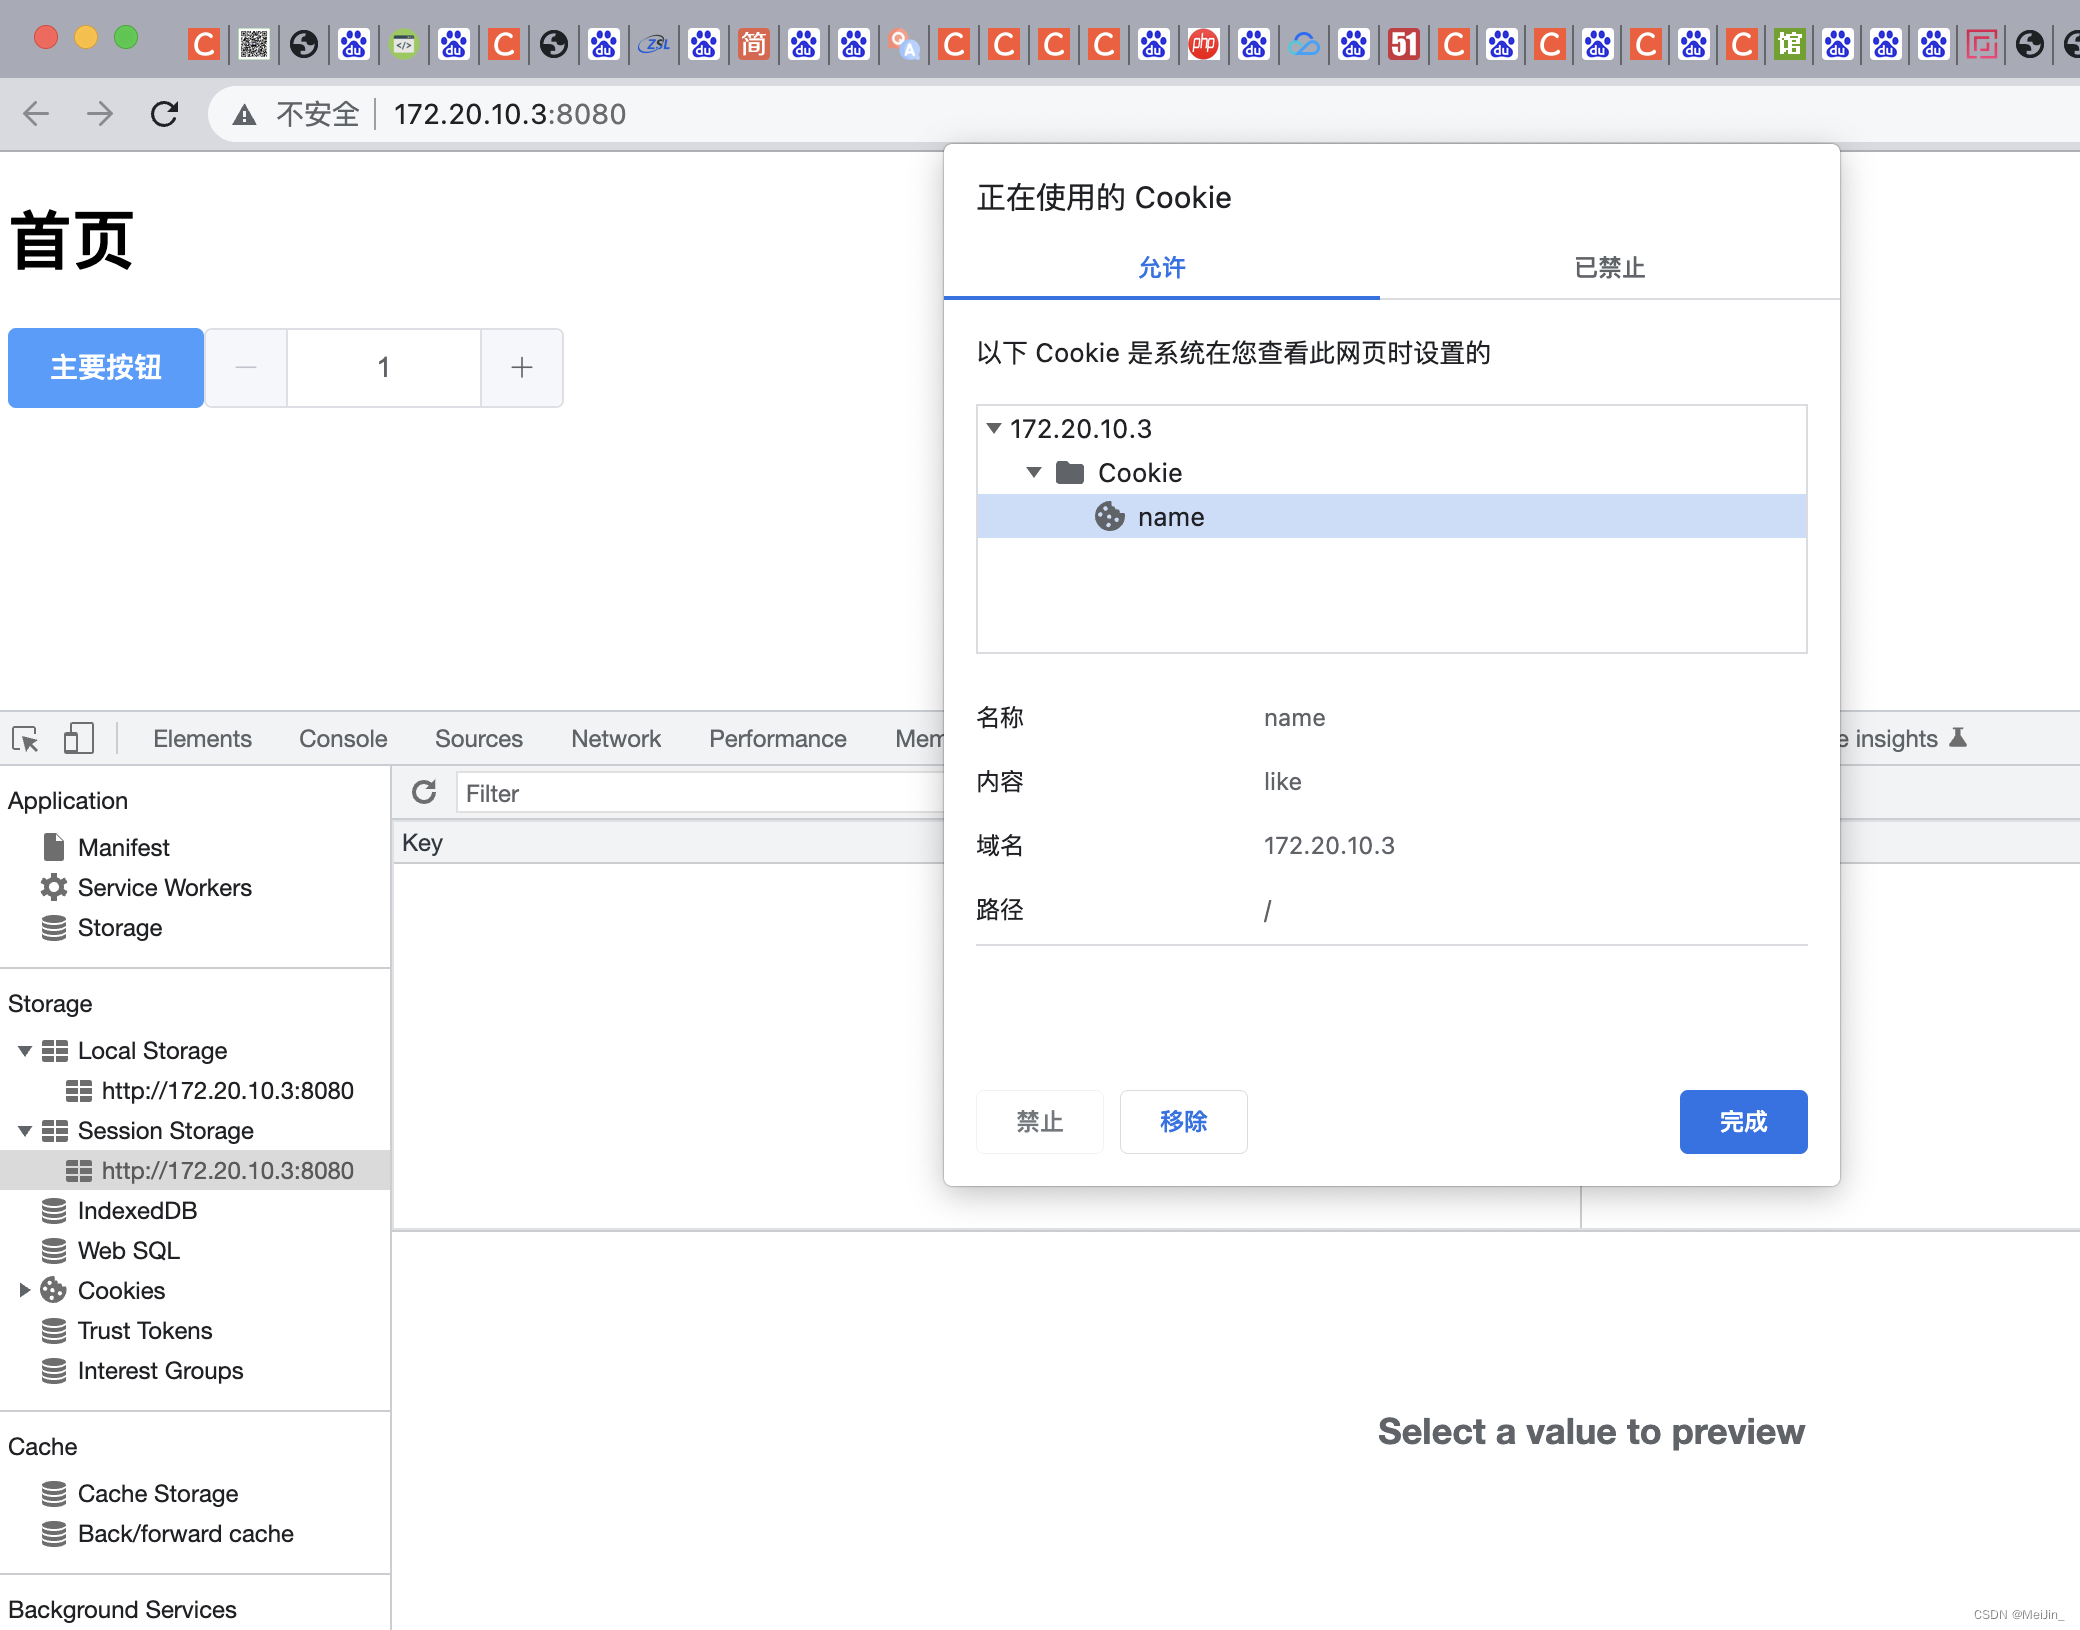This screenshot has height=1630, width=2080.
Task: Select Service Workers in the sidebar
Action: pos(165,887)
